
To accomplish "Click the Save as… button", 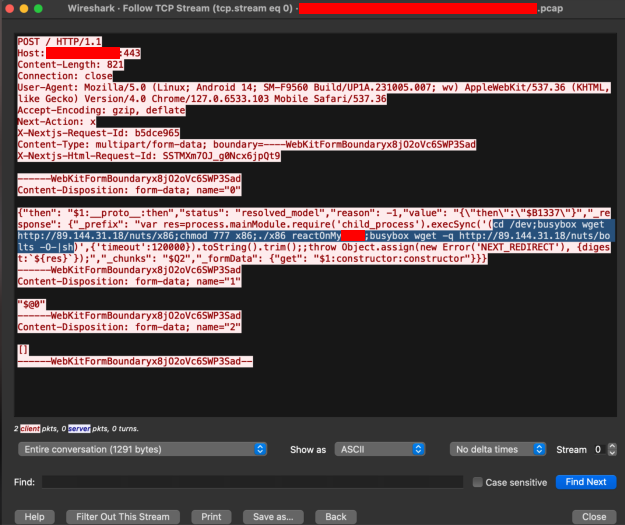I will (x=273, y=516).
